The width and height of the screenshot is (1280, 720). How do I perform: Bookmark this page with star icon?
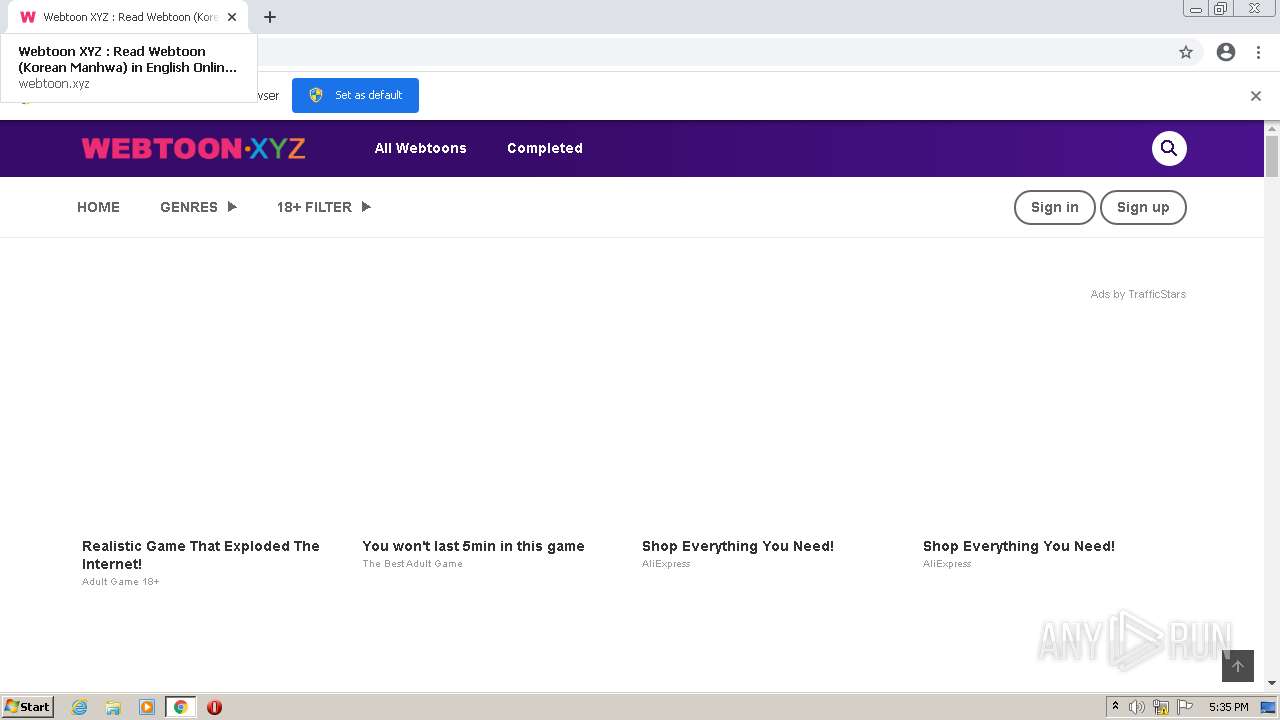click(1186, 52)
